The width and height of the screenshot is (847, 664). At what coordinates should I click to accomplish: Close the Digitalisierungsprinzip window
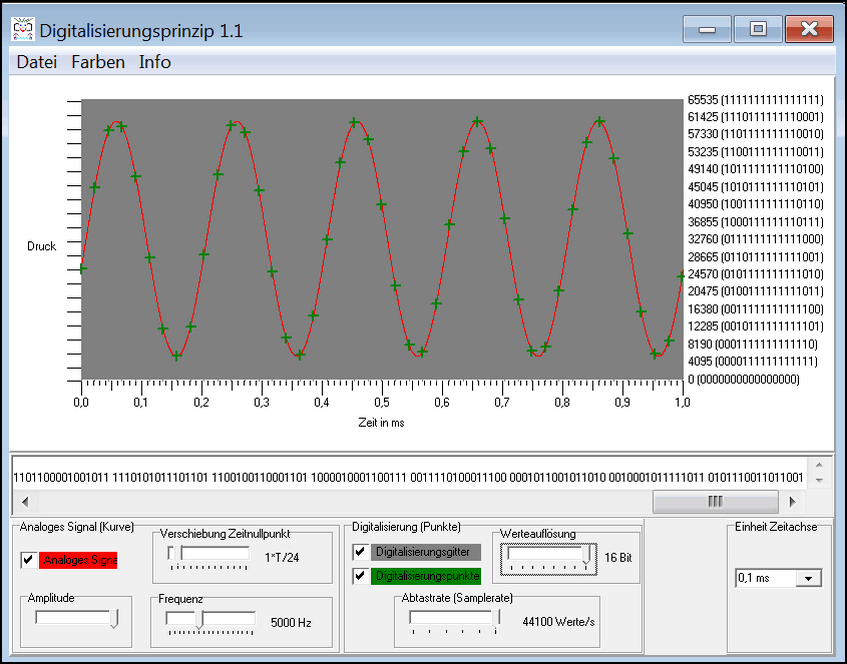[809, 29]
